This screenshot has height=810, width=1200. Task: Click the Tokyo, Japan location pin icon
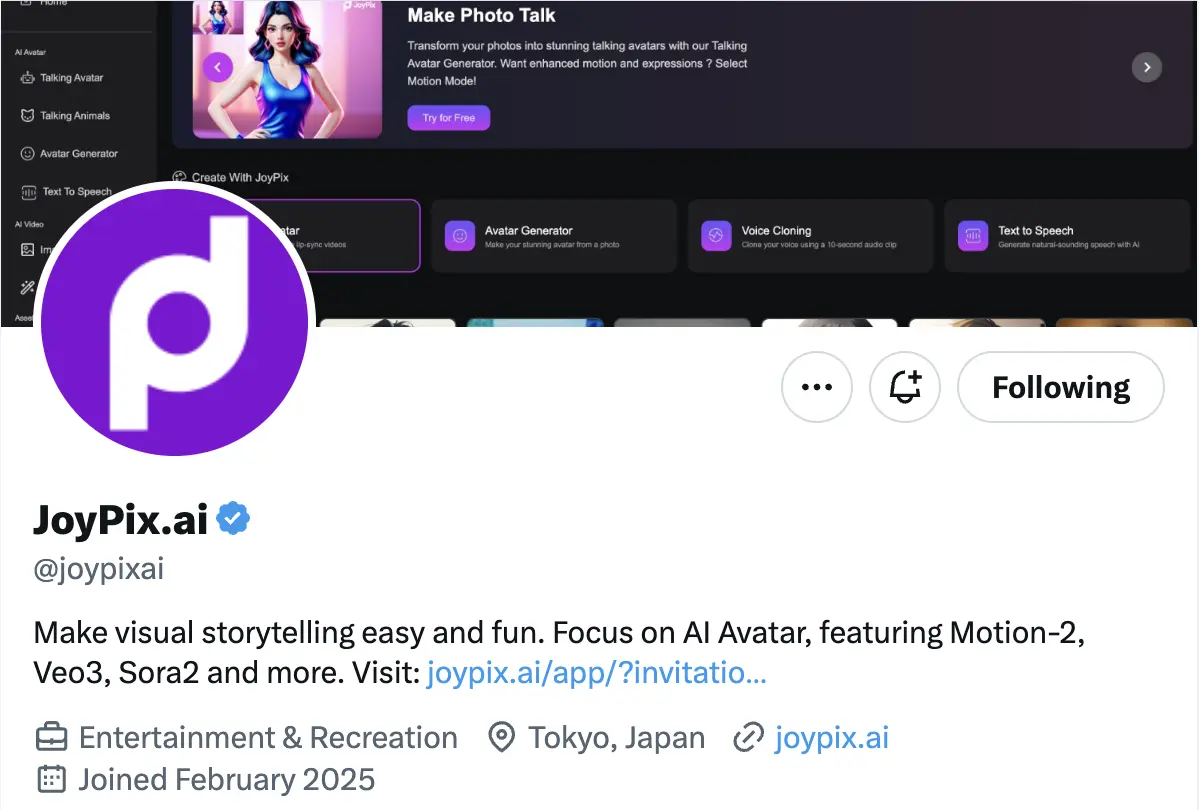pyautogui.click(x=500, y=738)
